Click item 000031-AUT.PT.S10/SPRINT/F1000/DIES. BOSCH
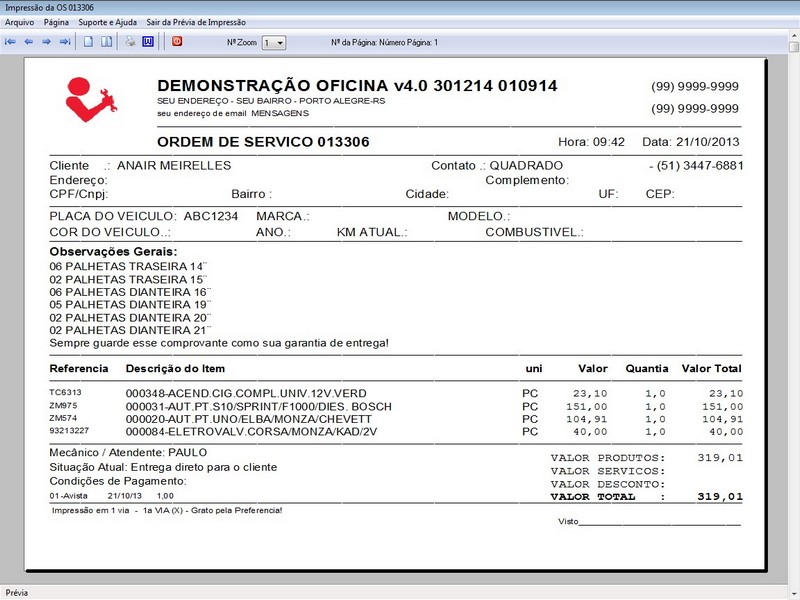Image resolution: width=800 pixels, height=600 pixels. coord(259,407)
